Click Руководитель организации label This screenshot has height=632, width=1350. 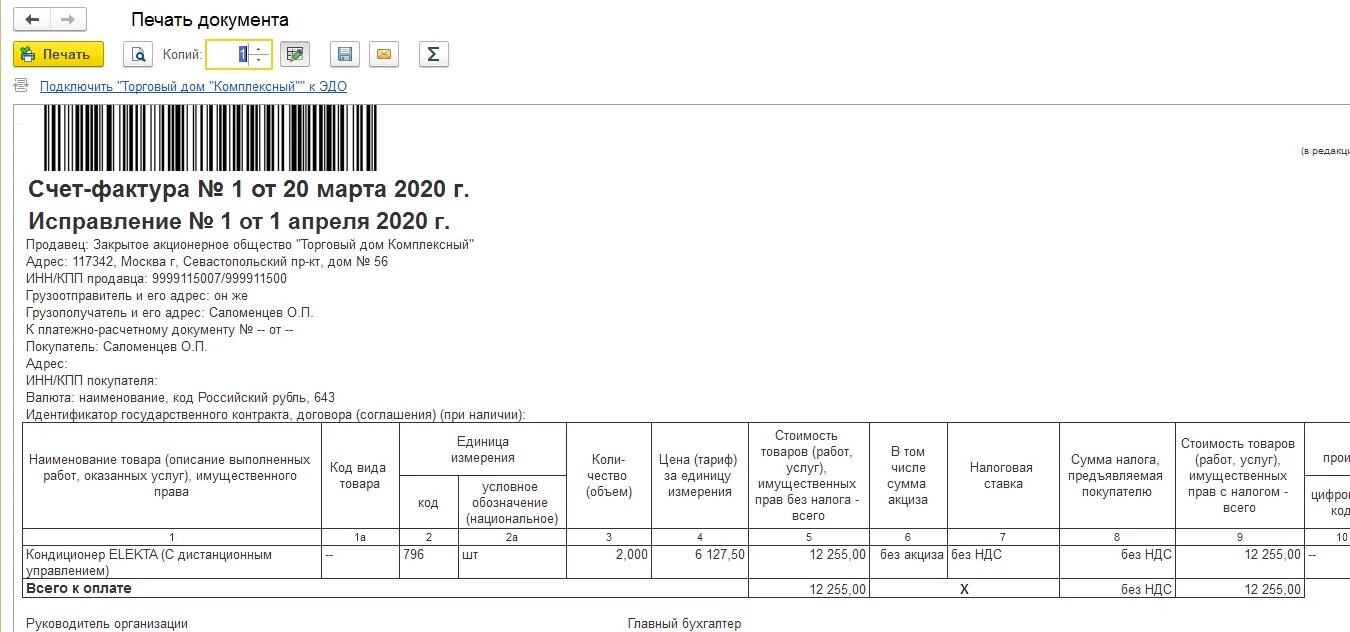(107, 623)
